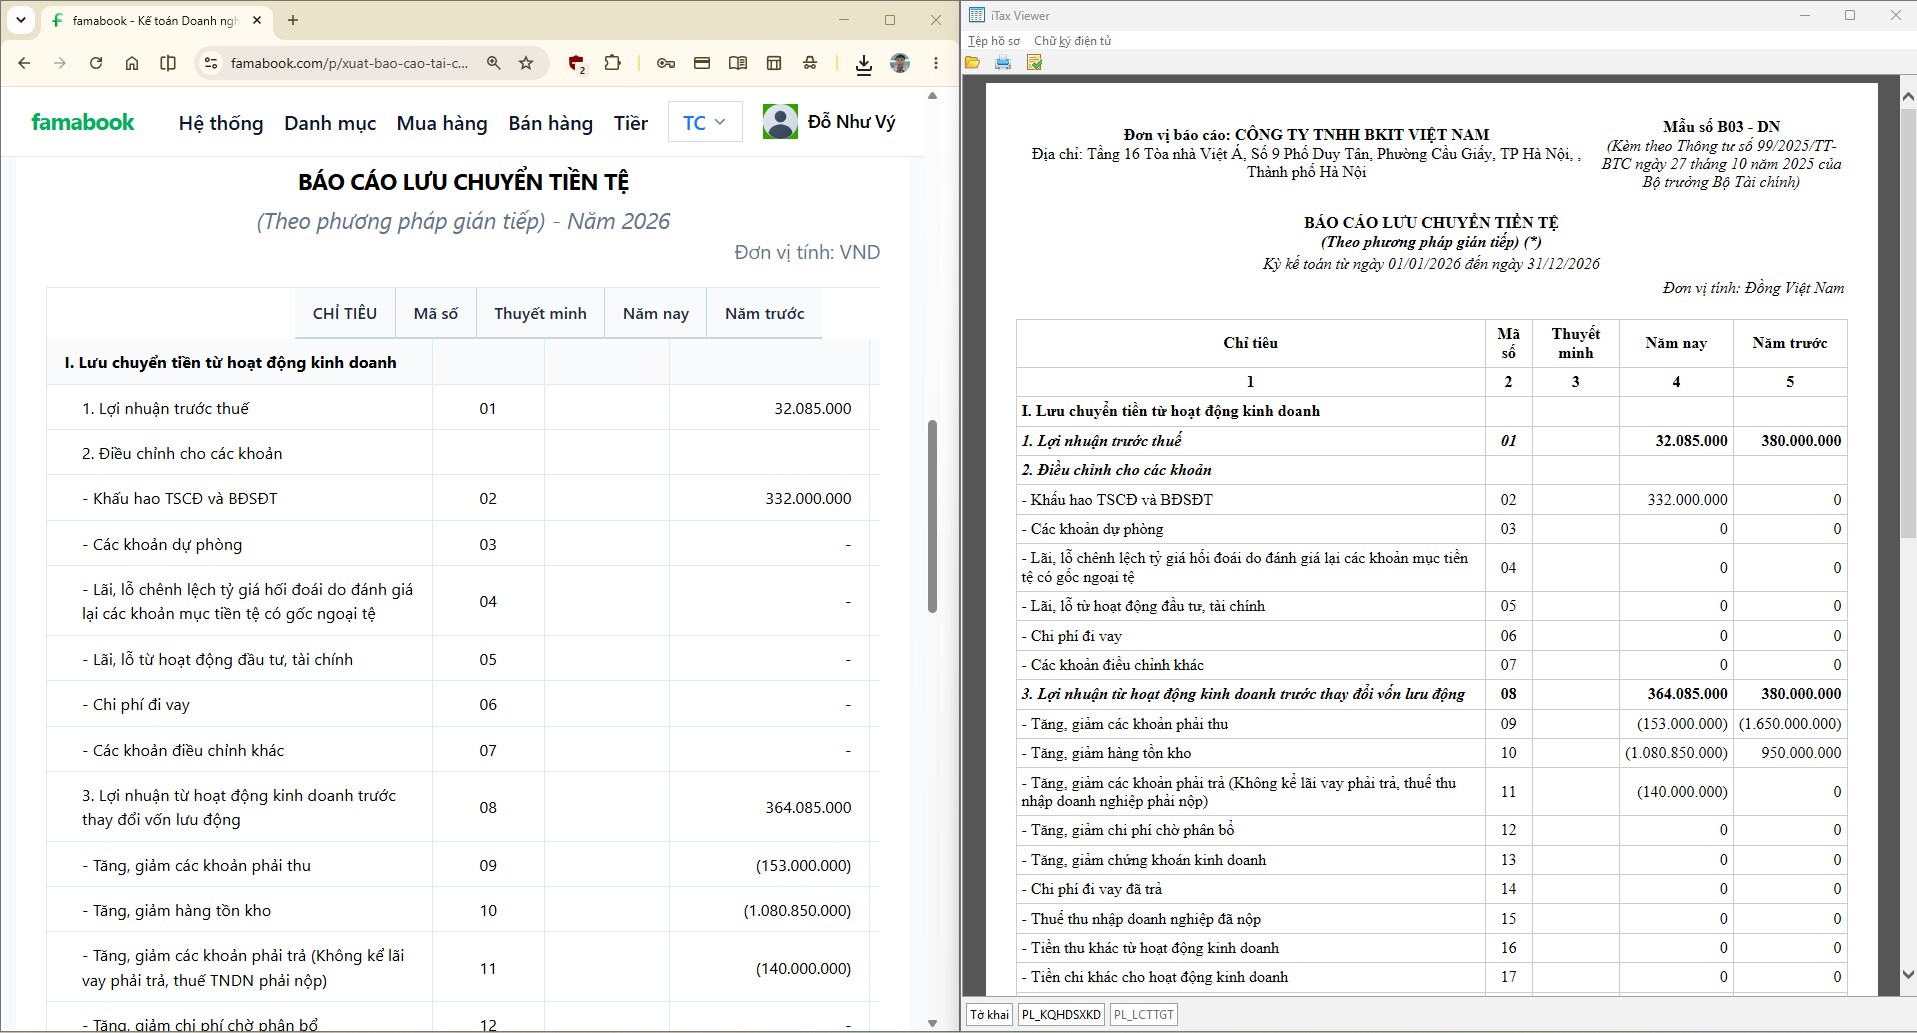Click the famabook logo
1917x1033 pixels.
(83, 122)
